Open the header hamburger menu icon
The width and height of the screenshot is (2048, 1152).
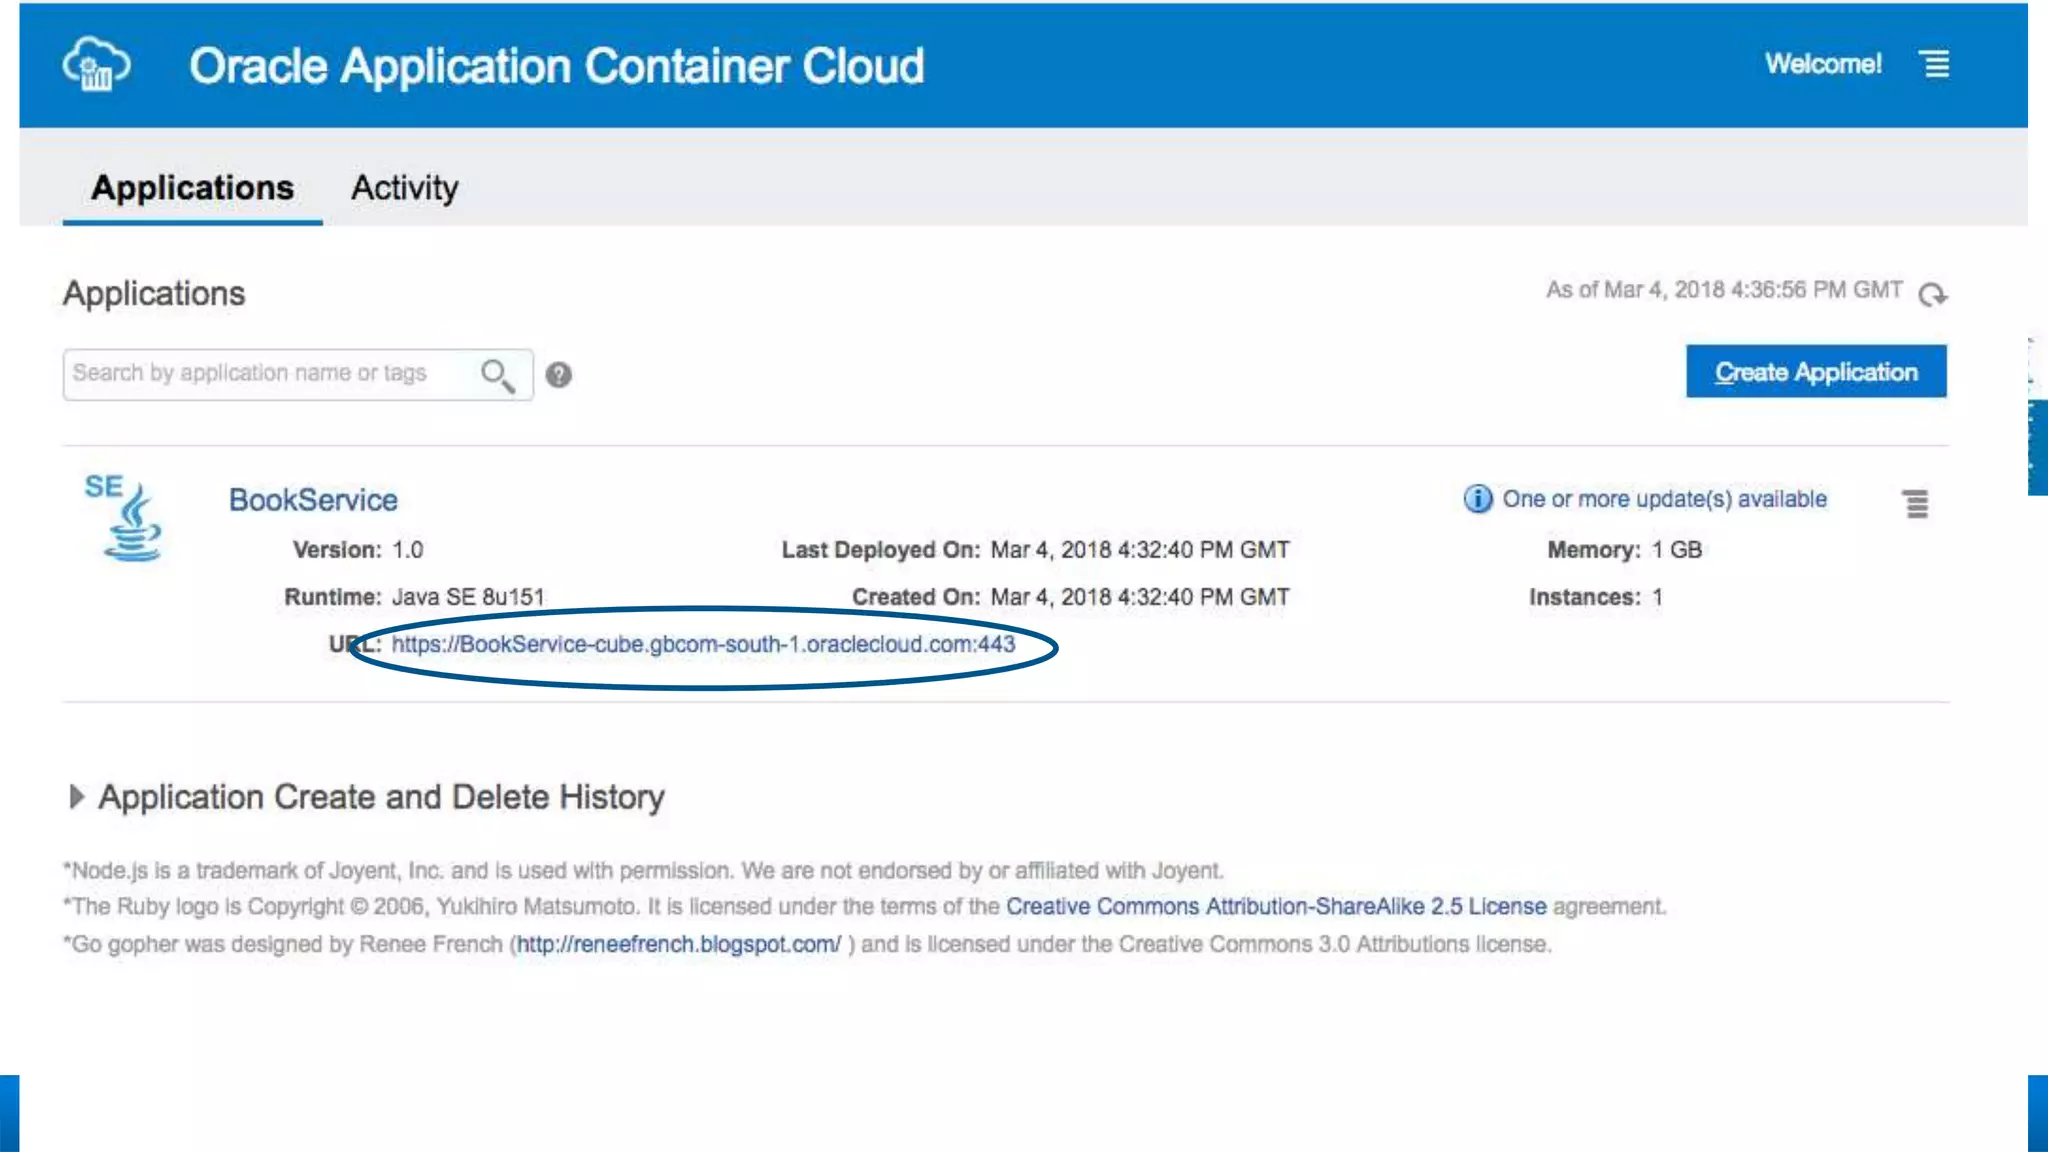[x=1936, y=64]
